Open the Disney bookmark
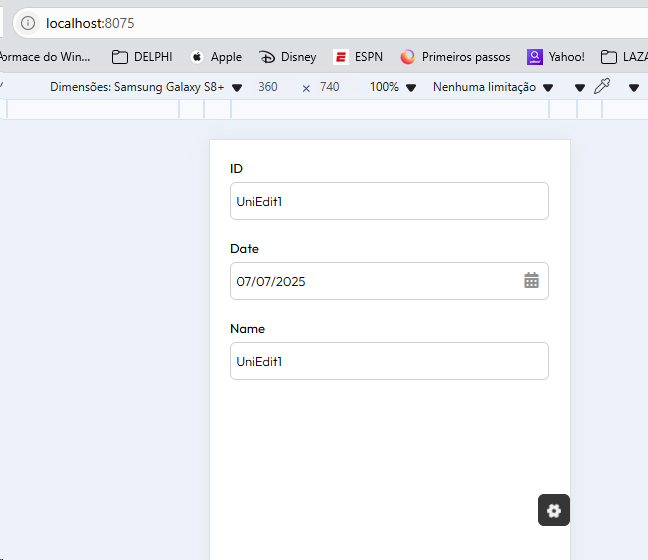 (287, 57)
